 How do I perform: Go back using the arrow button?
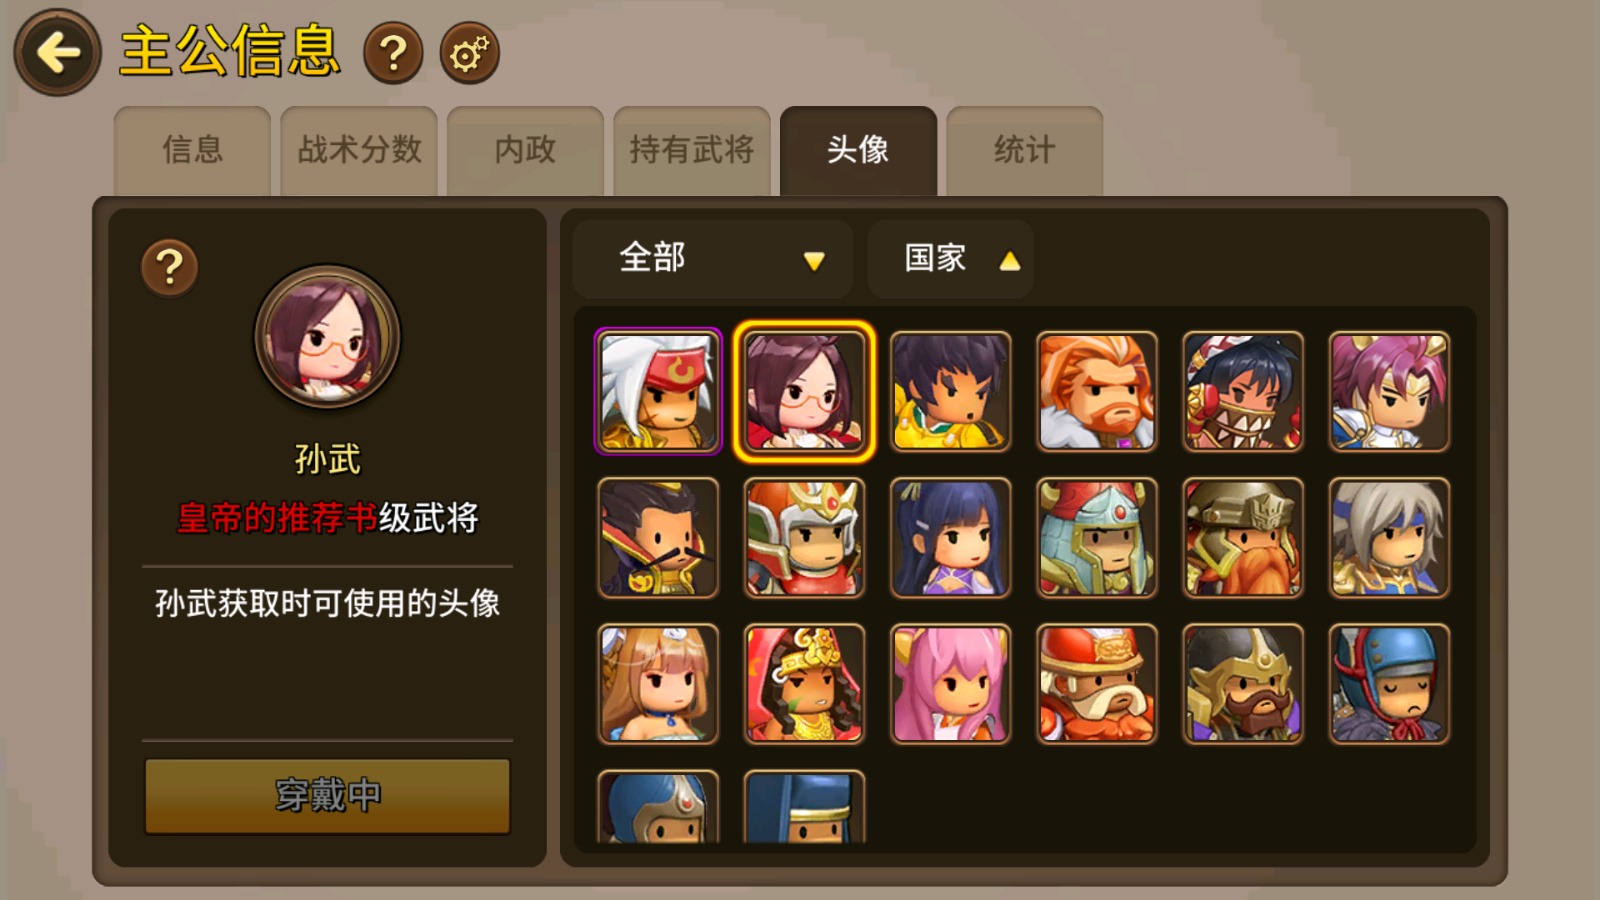(x=57, y=53)
